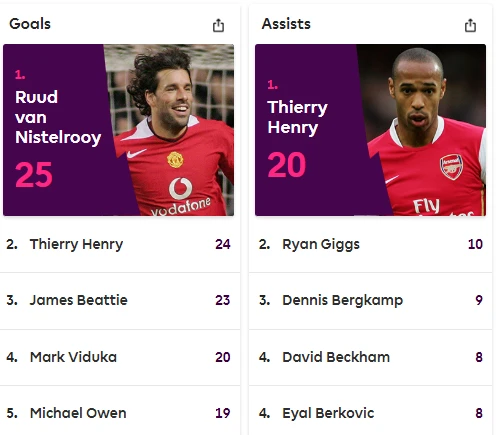Open Dennis Bergkamp player row
This screenshot has width=497, height=435.
click(x=370, y=301)
